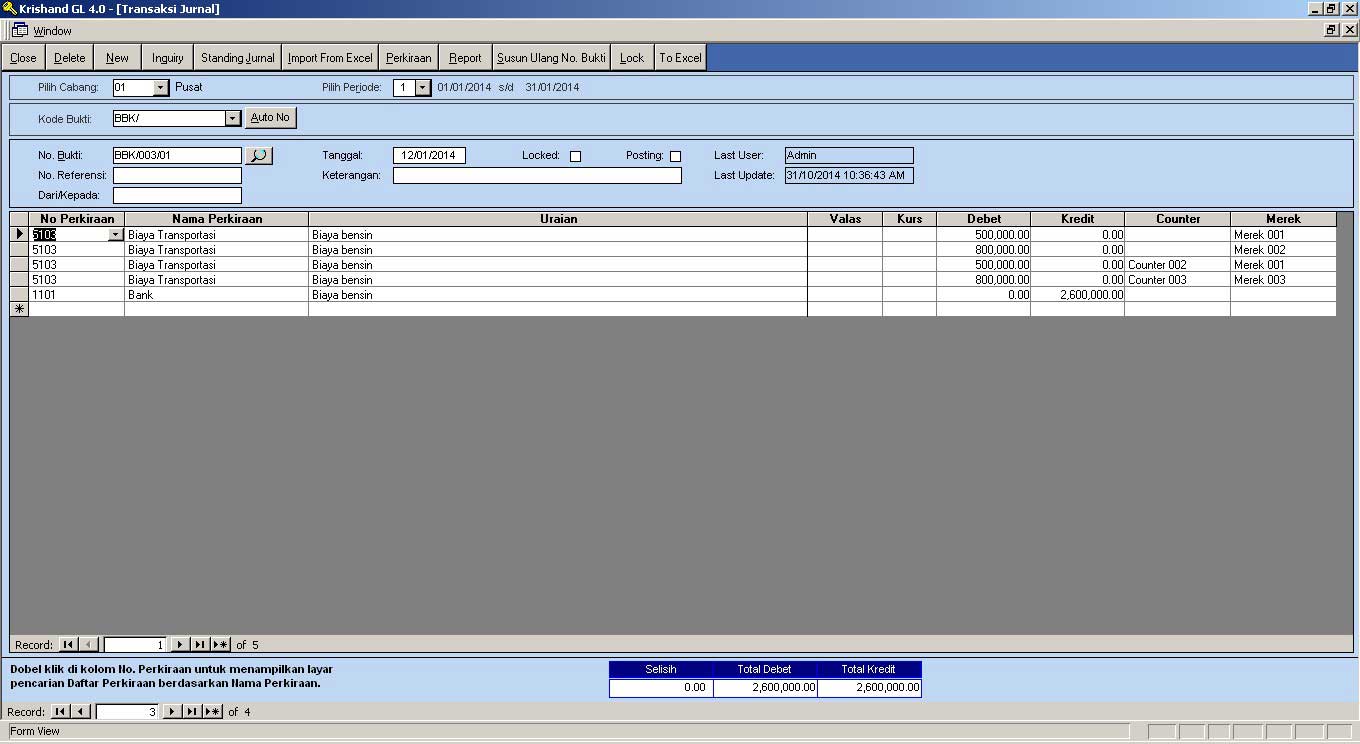Select the Merek 003 cell
This screenshot has height=744, width=1360.
click(1283, 280)
